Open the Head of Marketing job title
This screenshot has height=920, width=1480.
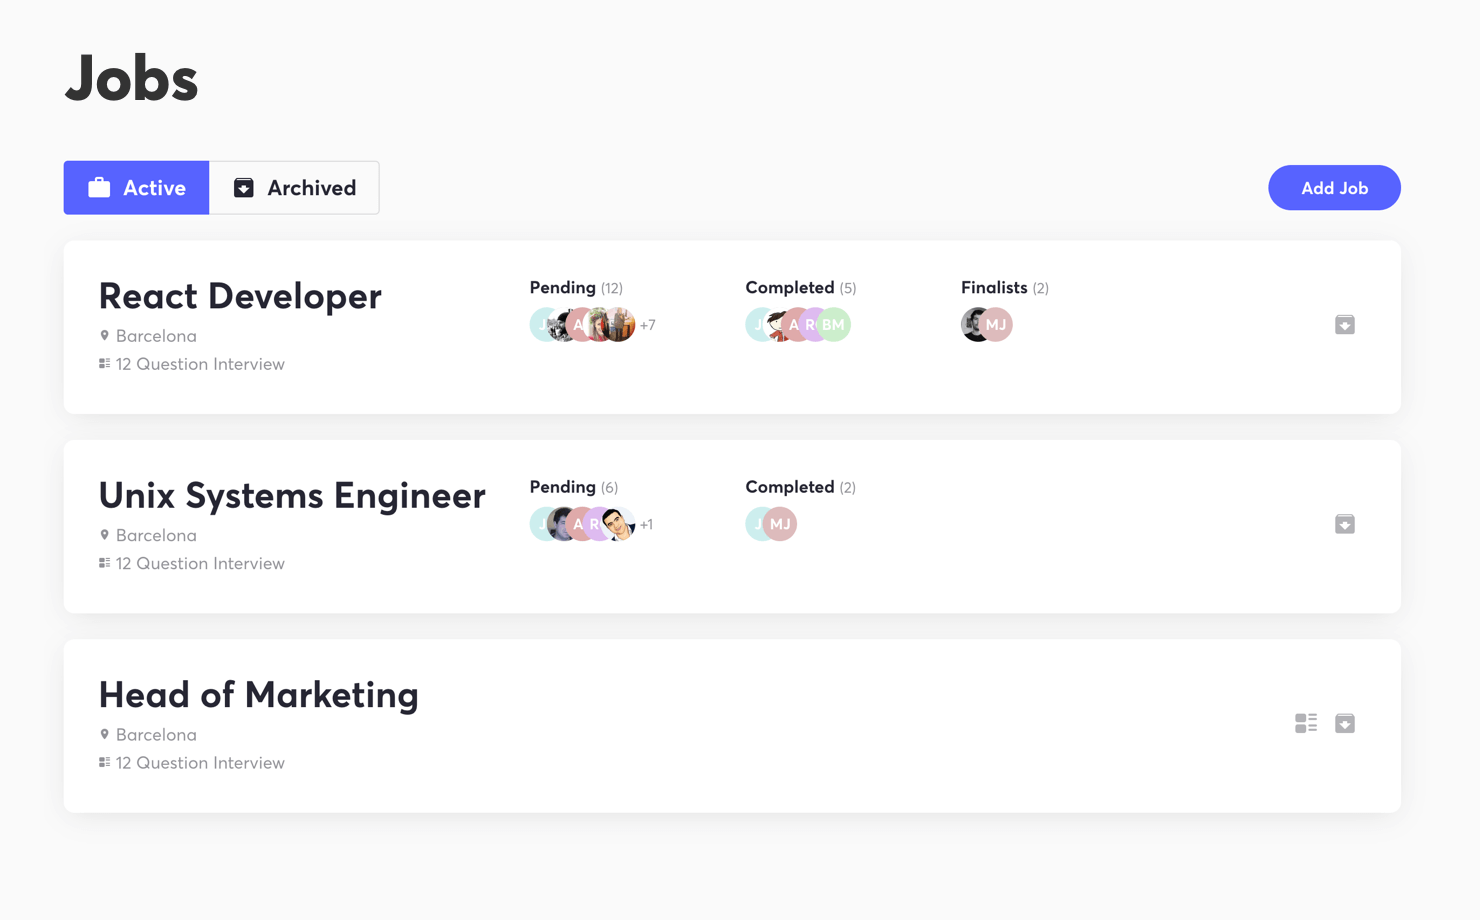click(x=258, y=695)
